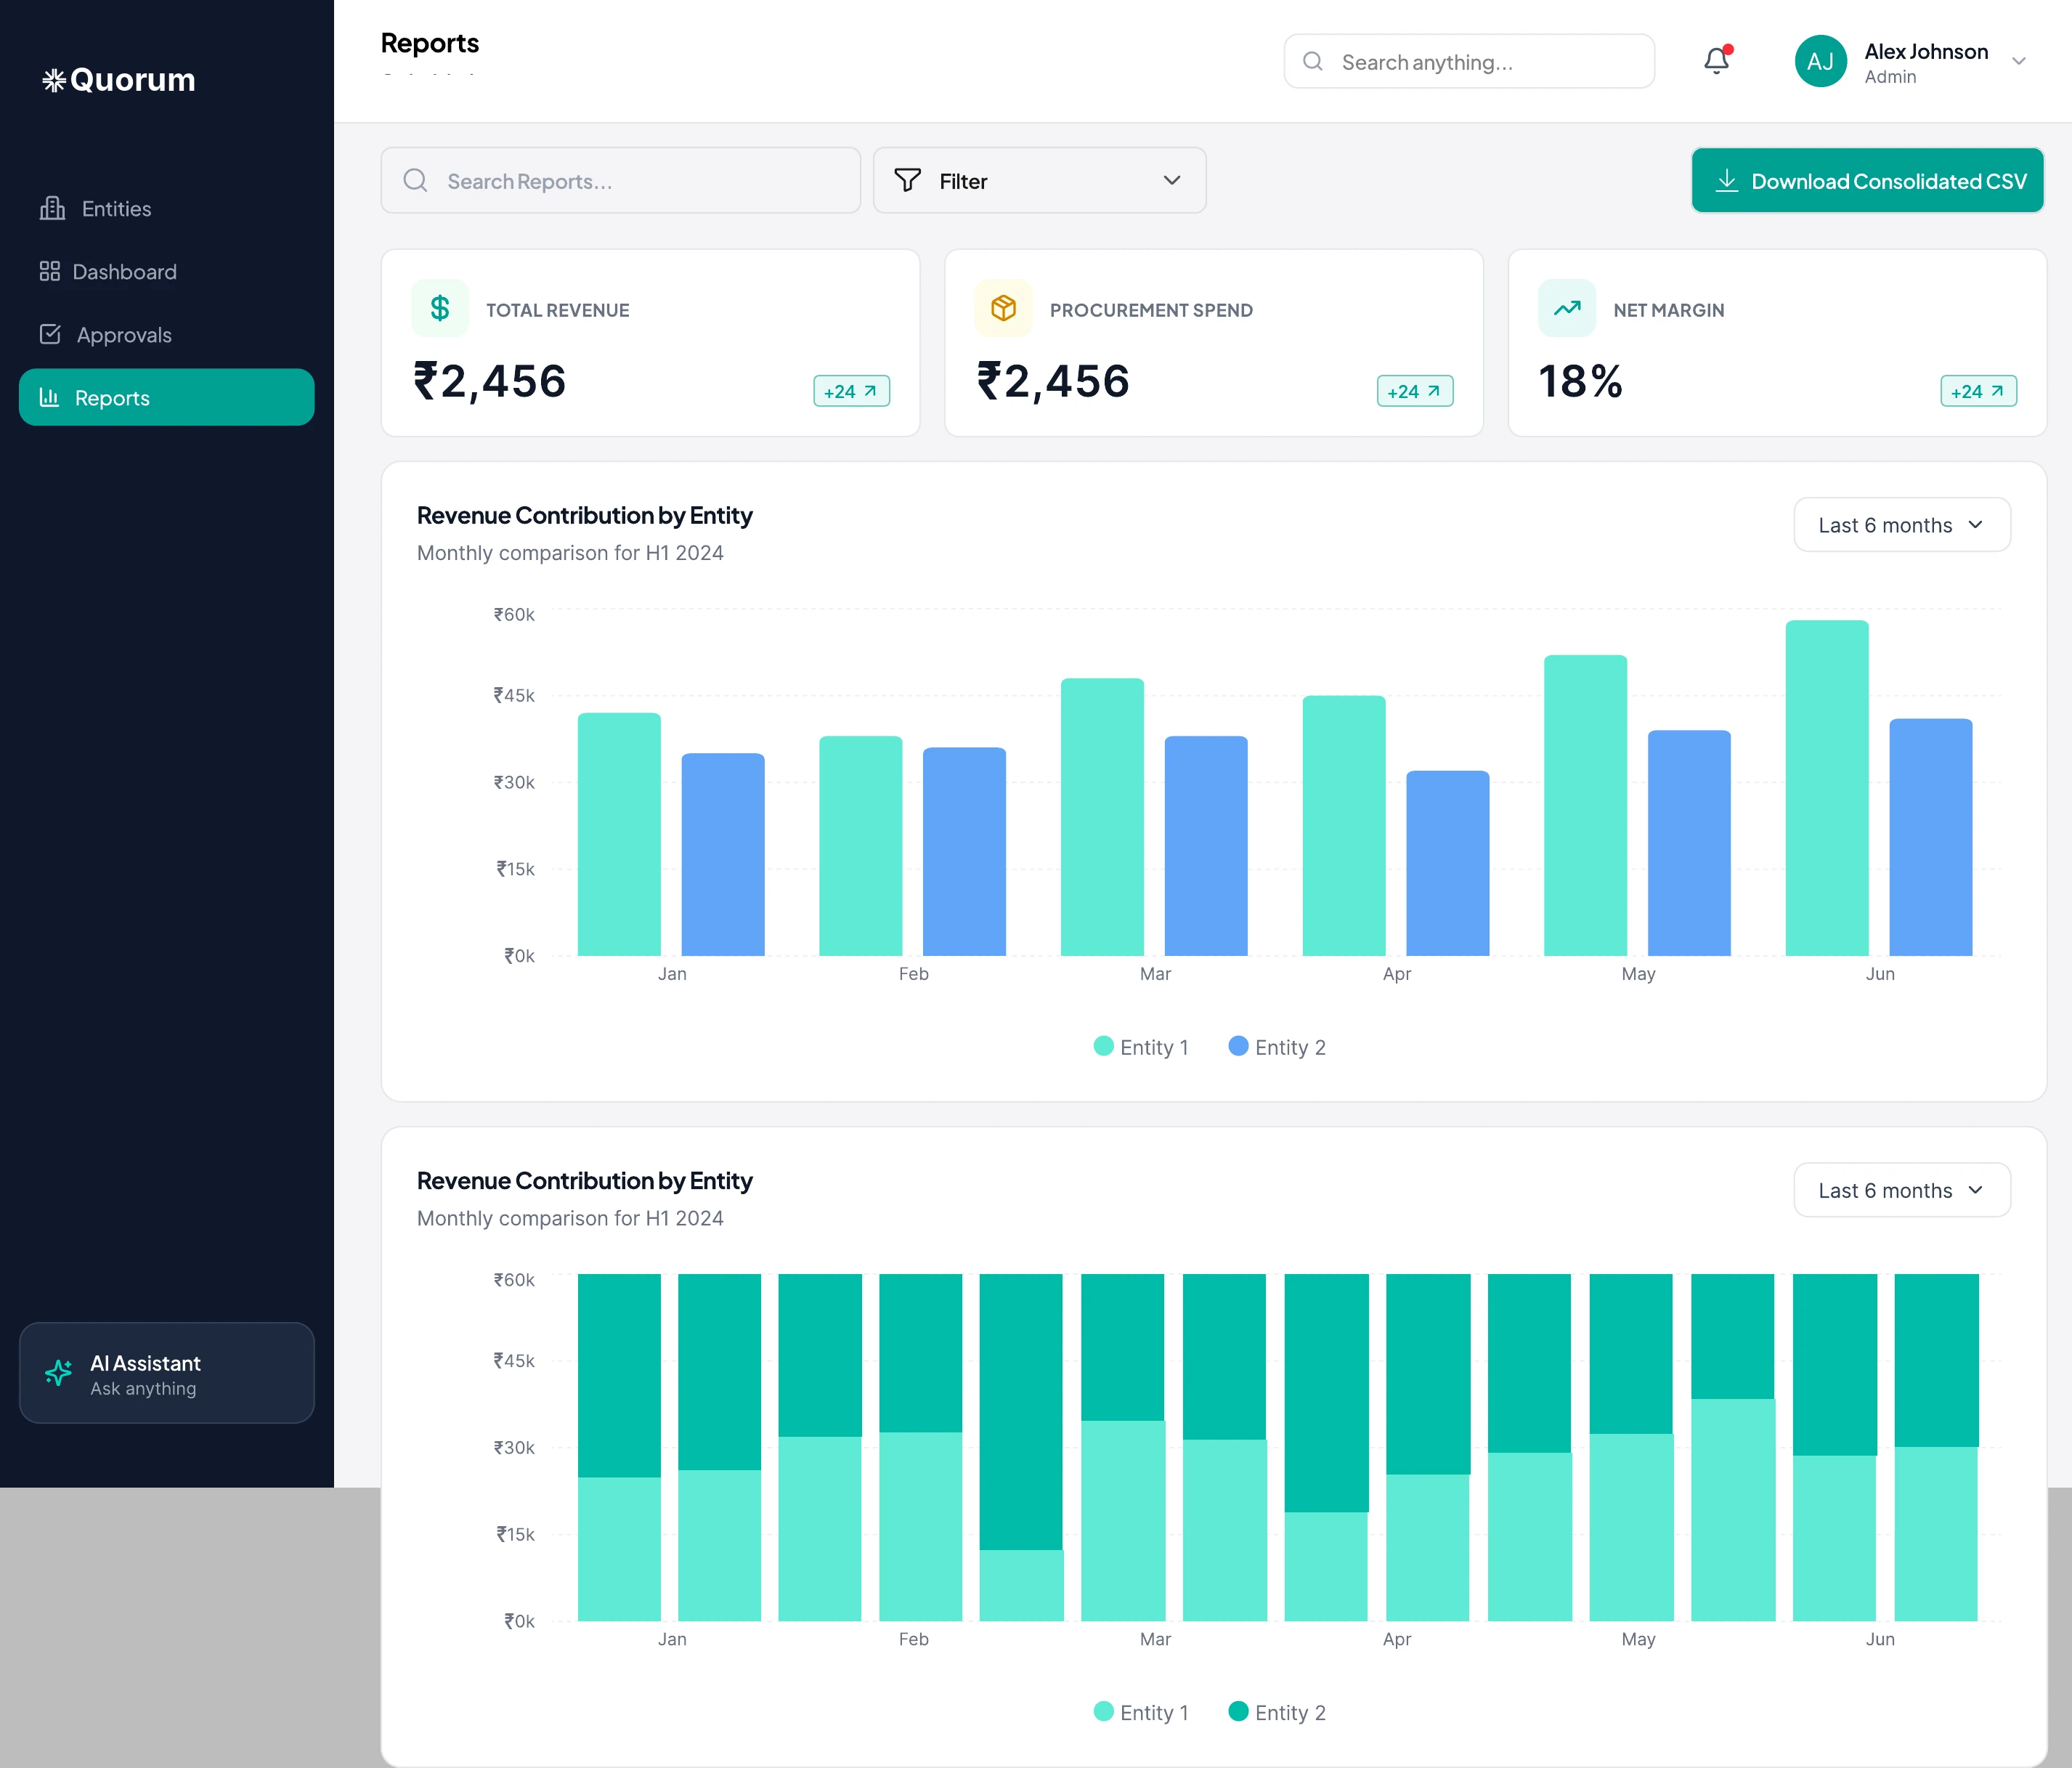Click the Reports page heading

click(x=430, y=43)
